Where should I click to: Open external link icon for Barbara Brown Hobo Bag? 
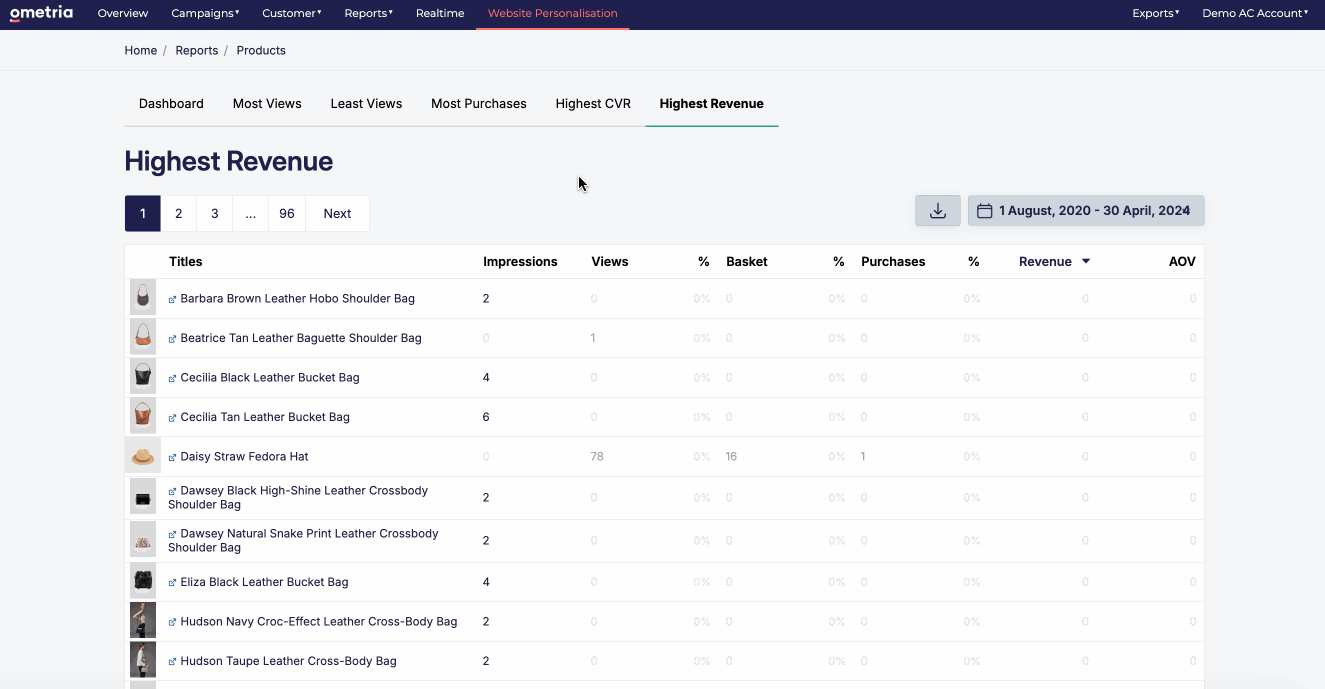(172, 299)
